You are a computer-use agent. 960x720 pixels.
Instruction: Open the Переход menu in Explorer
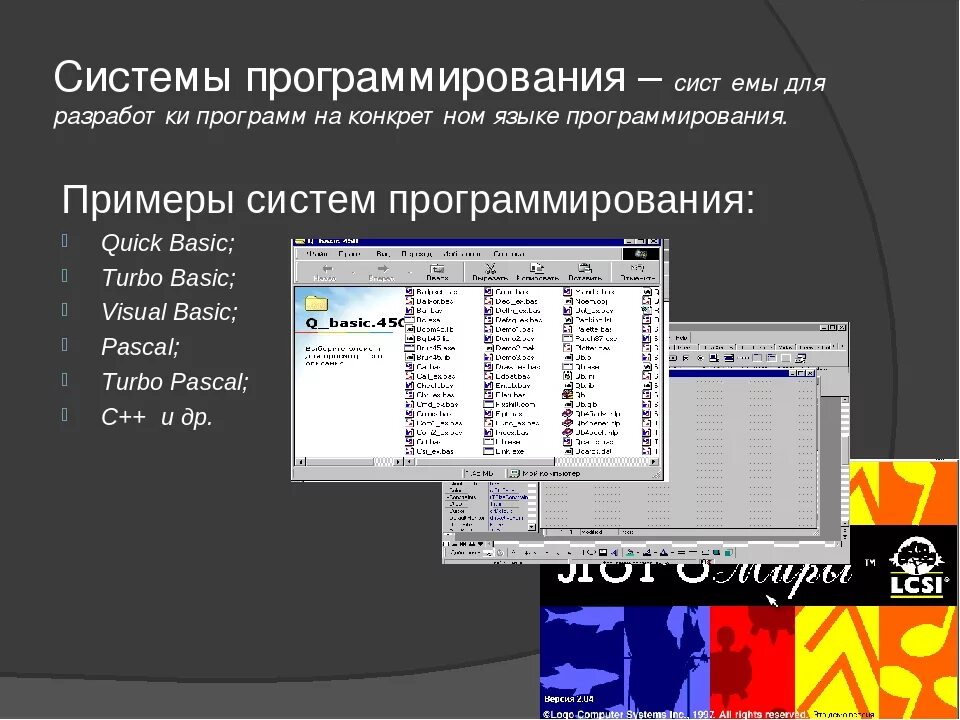coord(416,253)
